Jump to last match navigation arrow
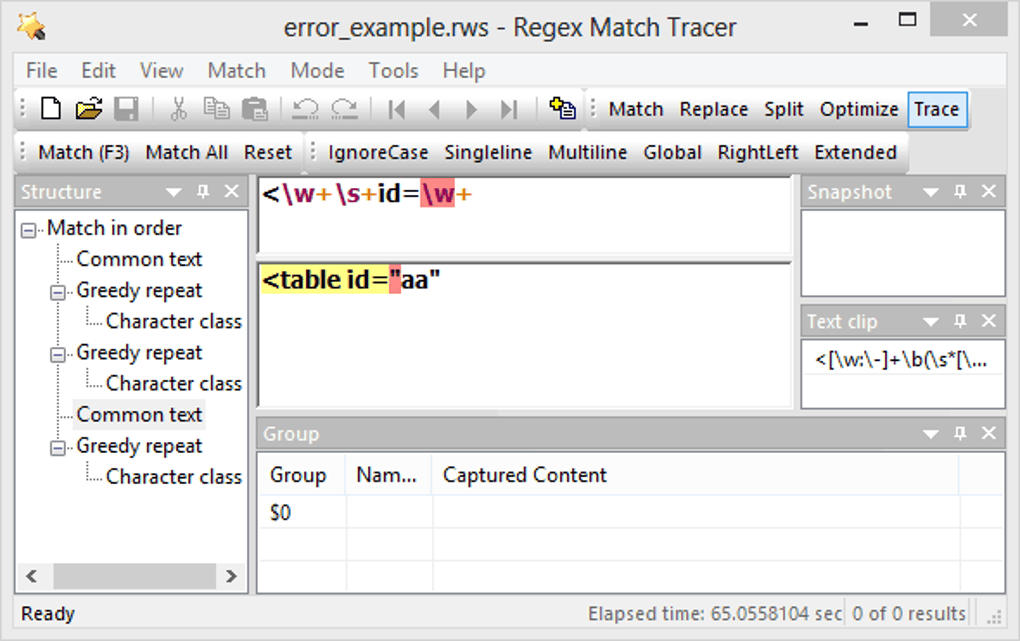The height and width of the screenshot is (641, 1020). click(510, 109)
